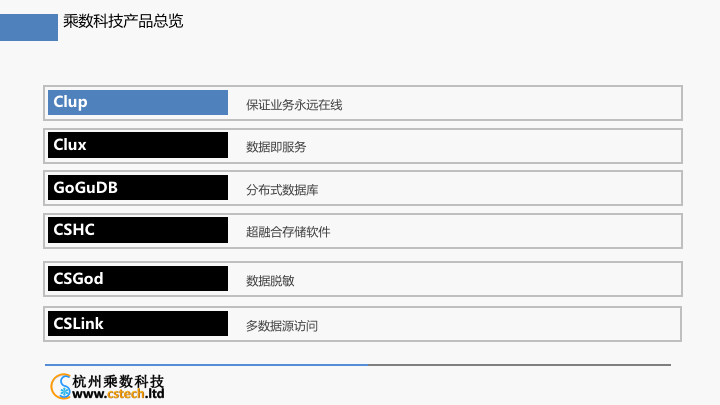Screen dimensions: 720x405
Task: Click the 保证业务永远在线 description text
Action: (x=294, y=104)
